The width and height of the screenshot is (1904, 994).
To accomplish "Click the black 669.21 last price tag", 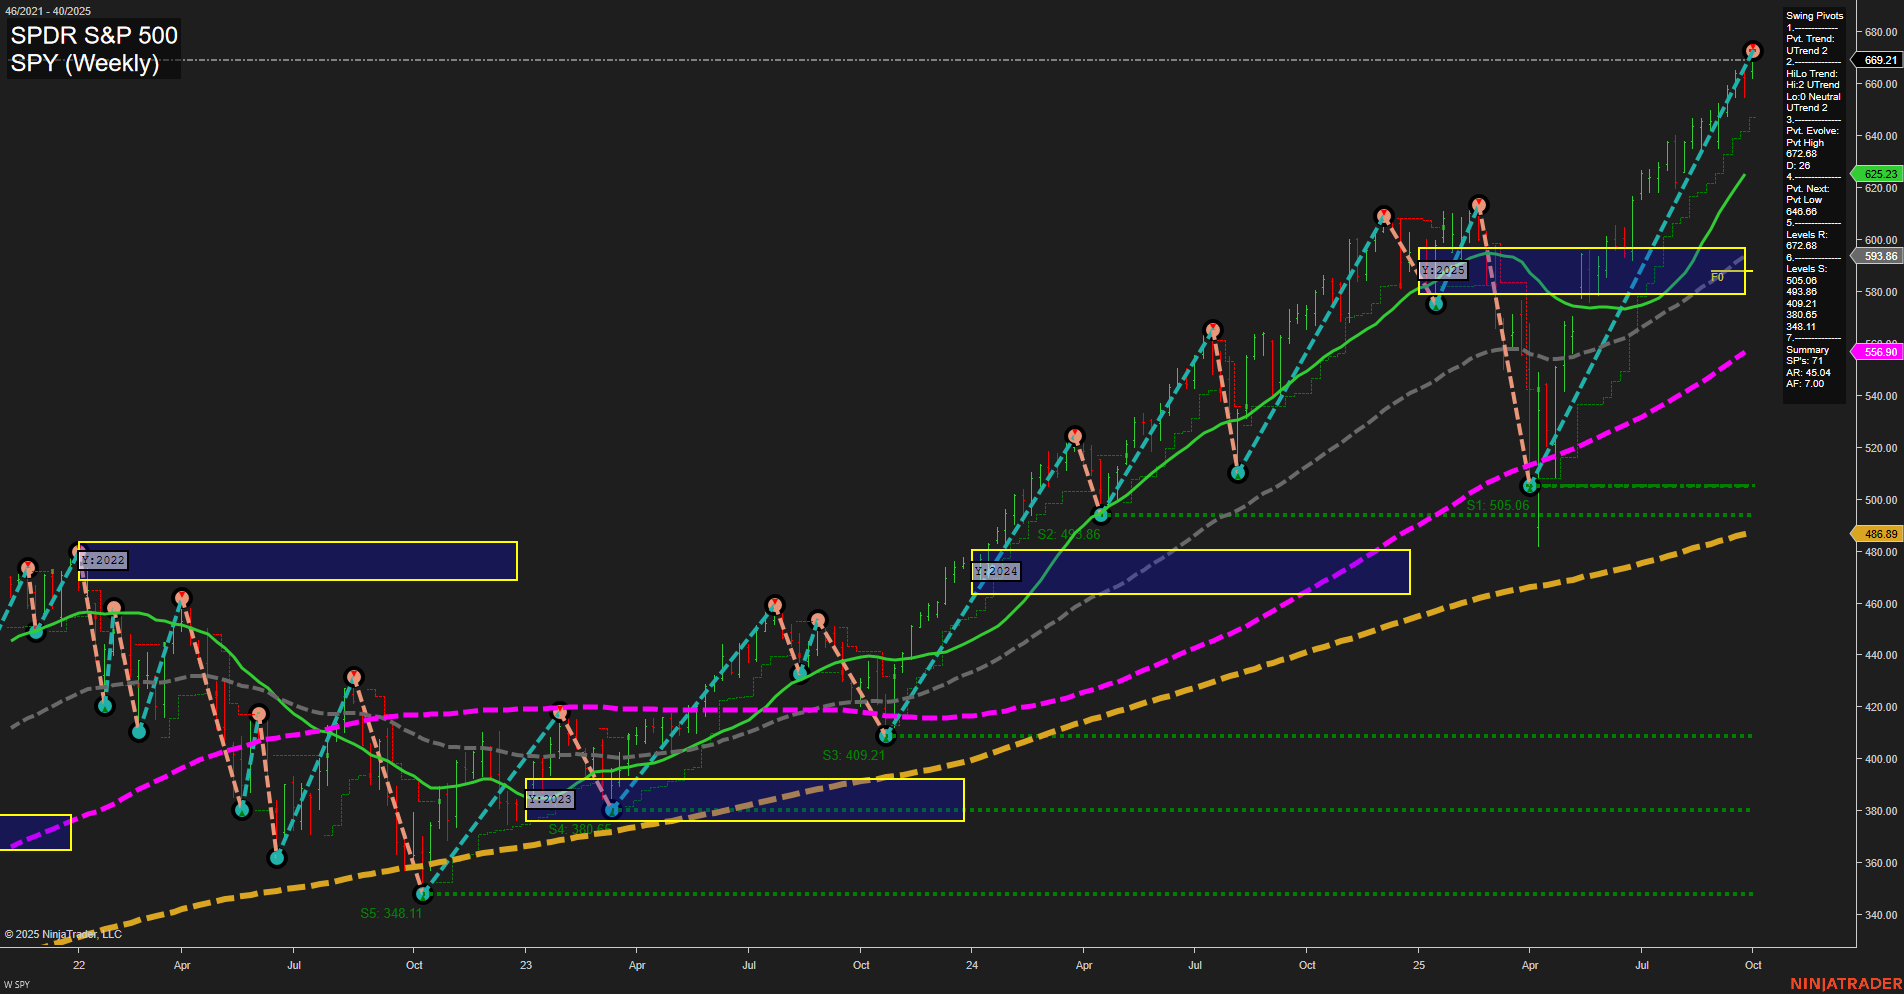I will tap(1879, 60).
